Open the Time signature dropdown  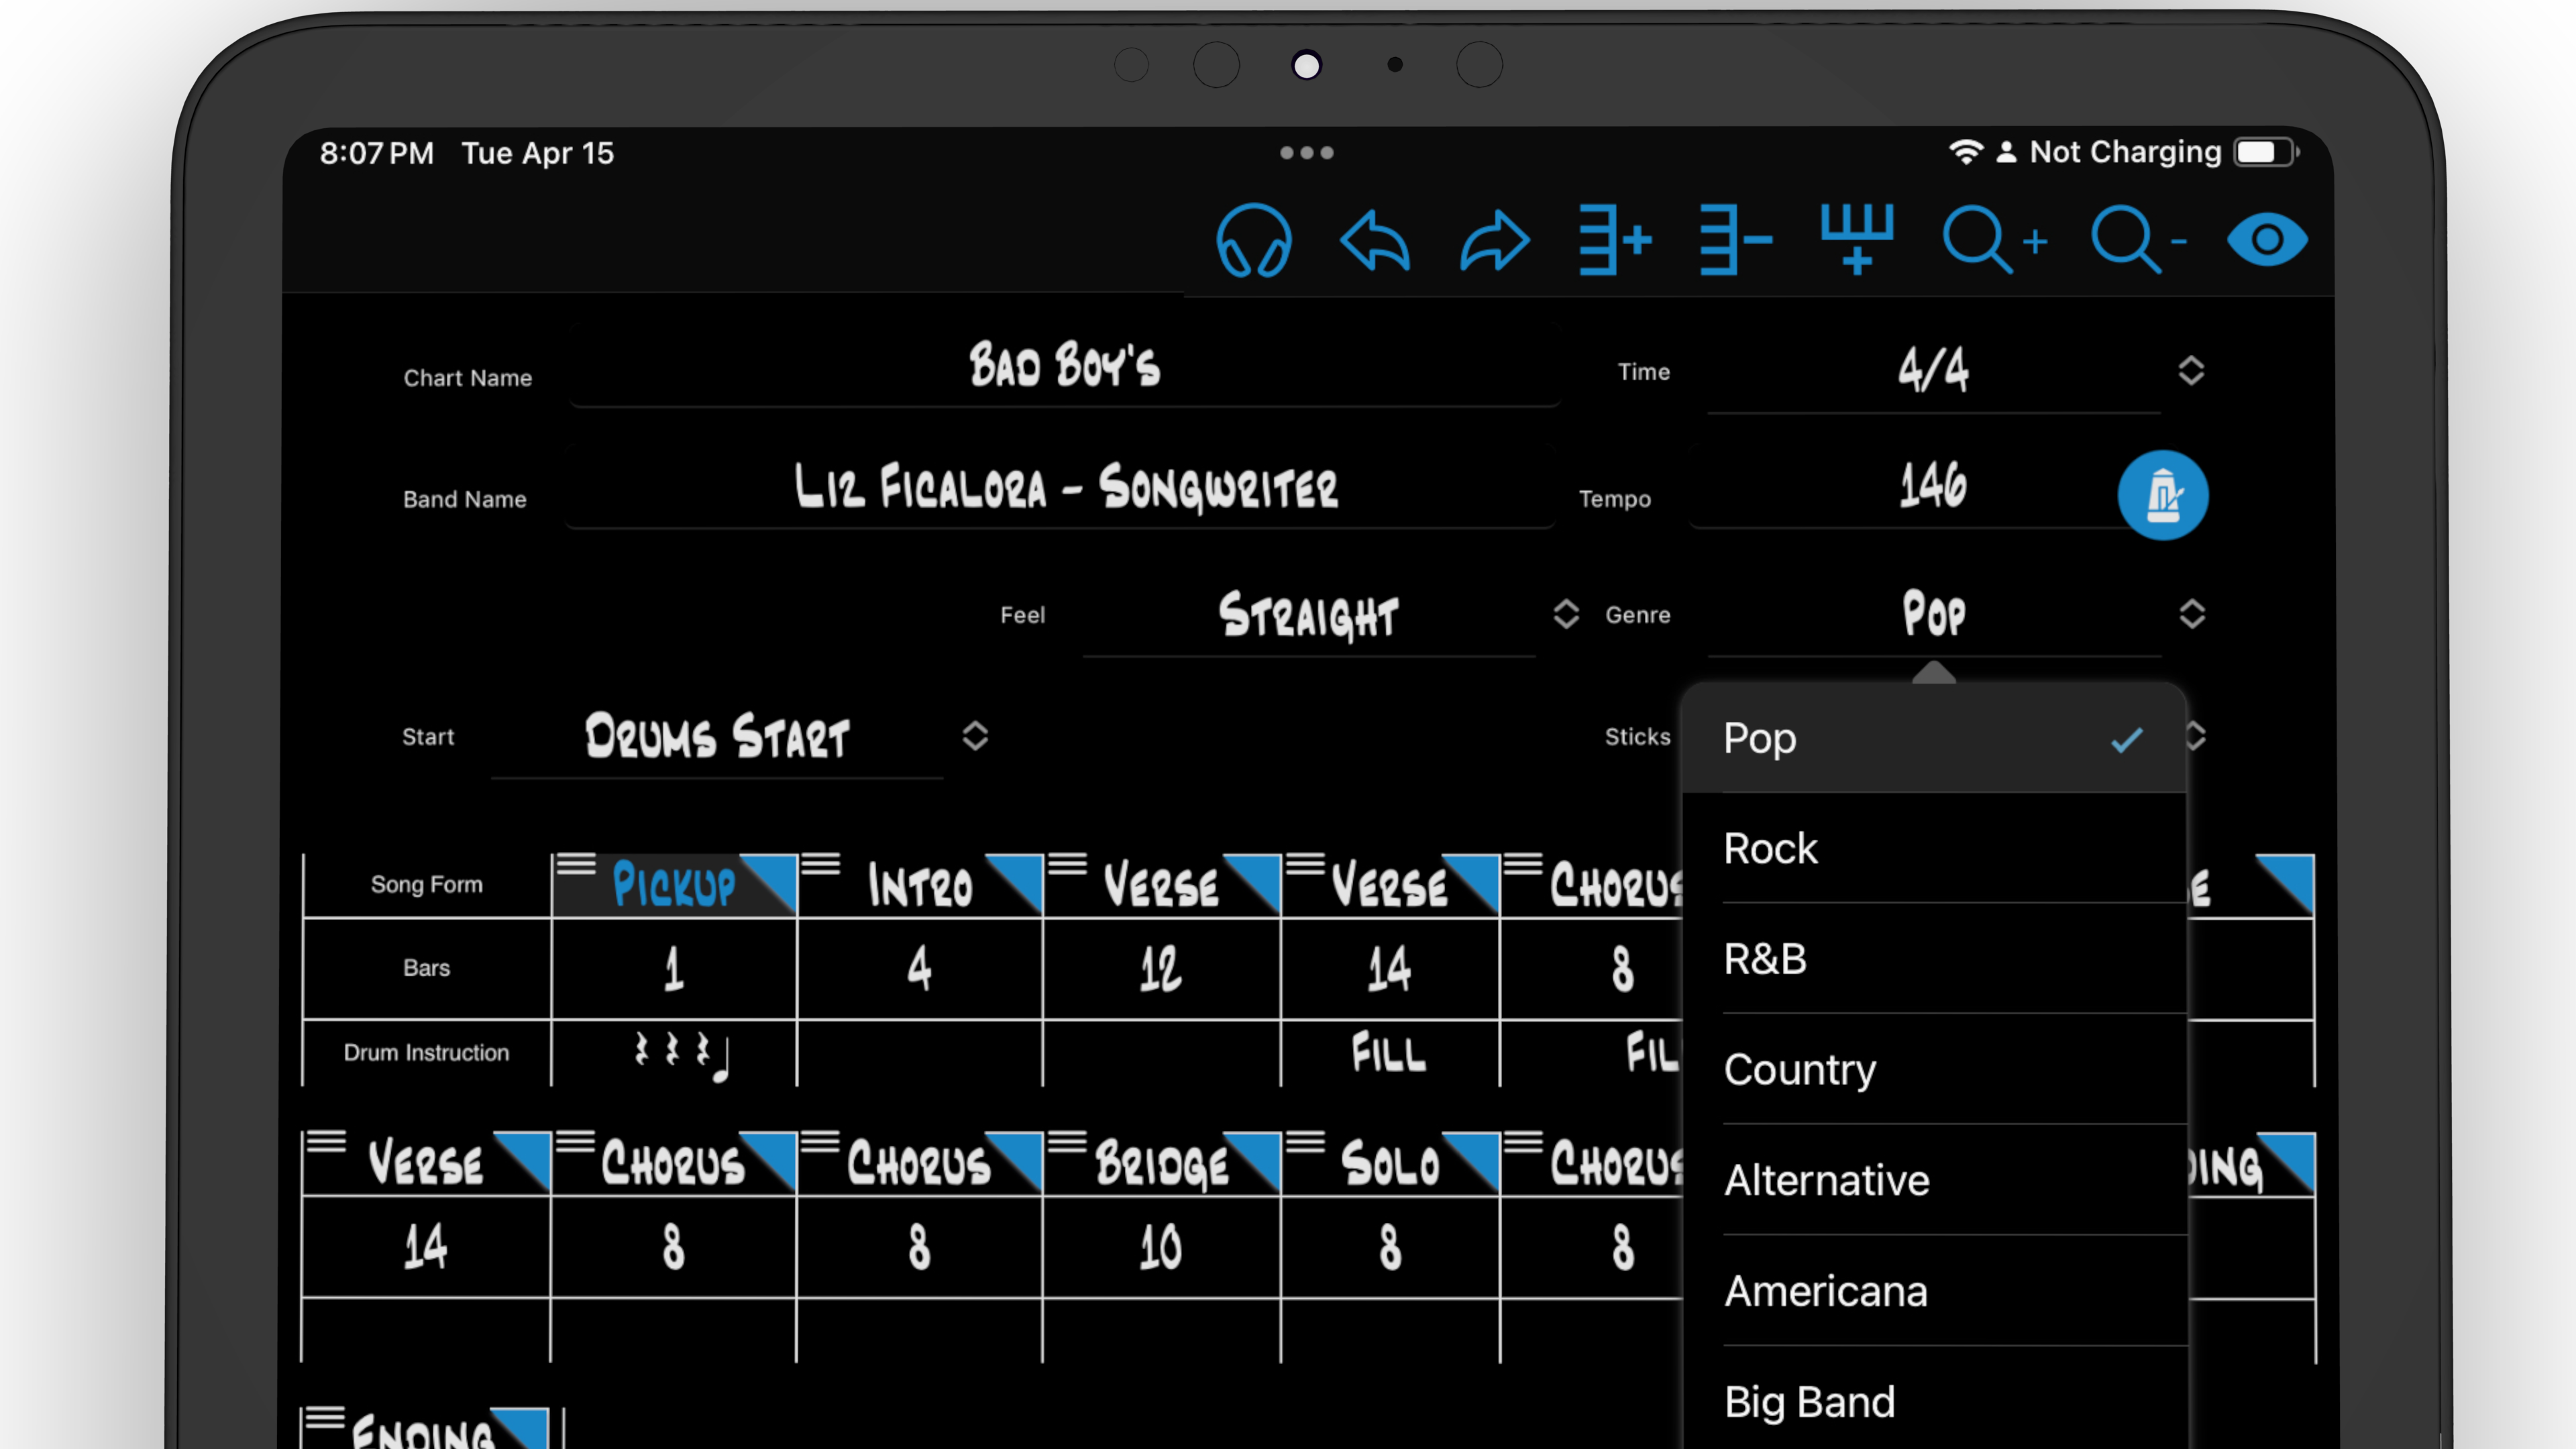[2191, 371]
